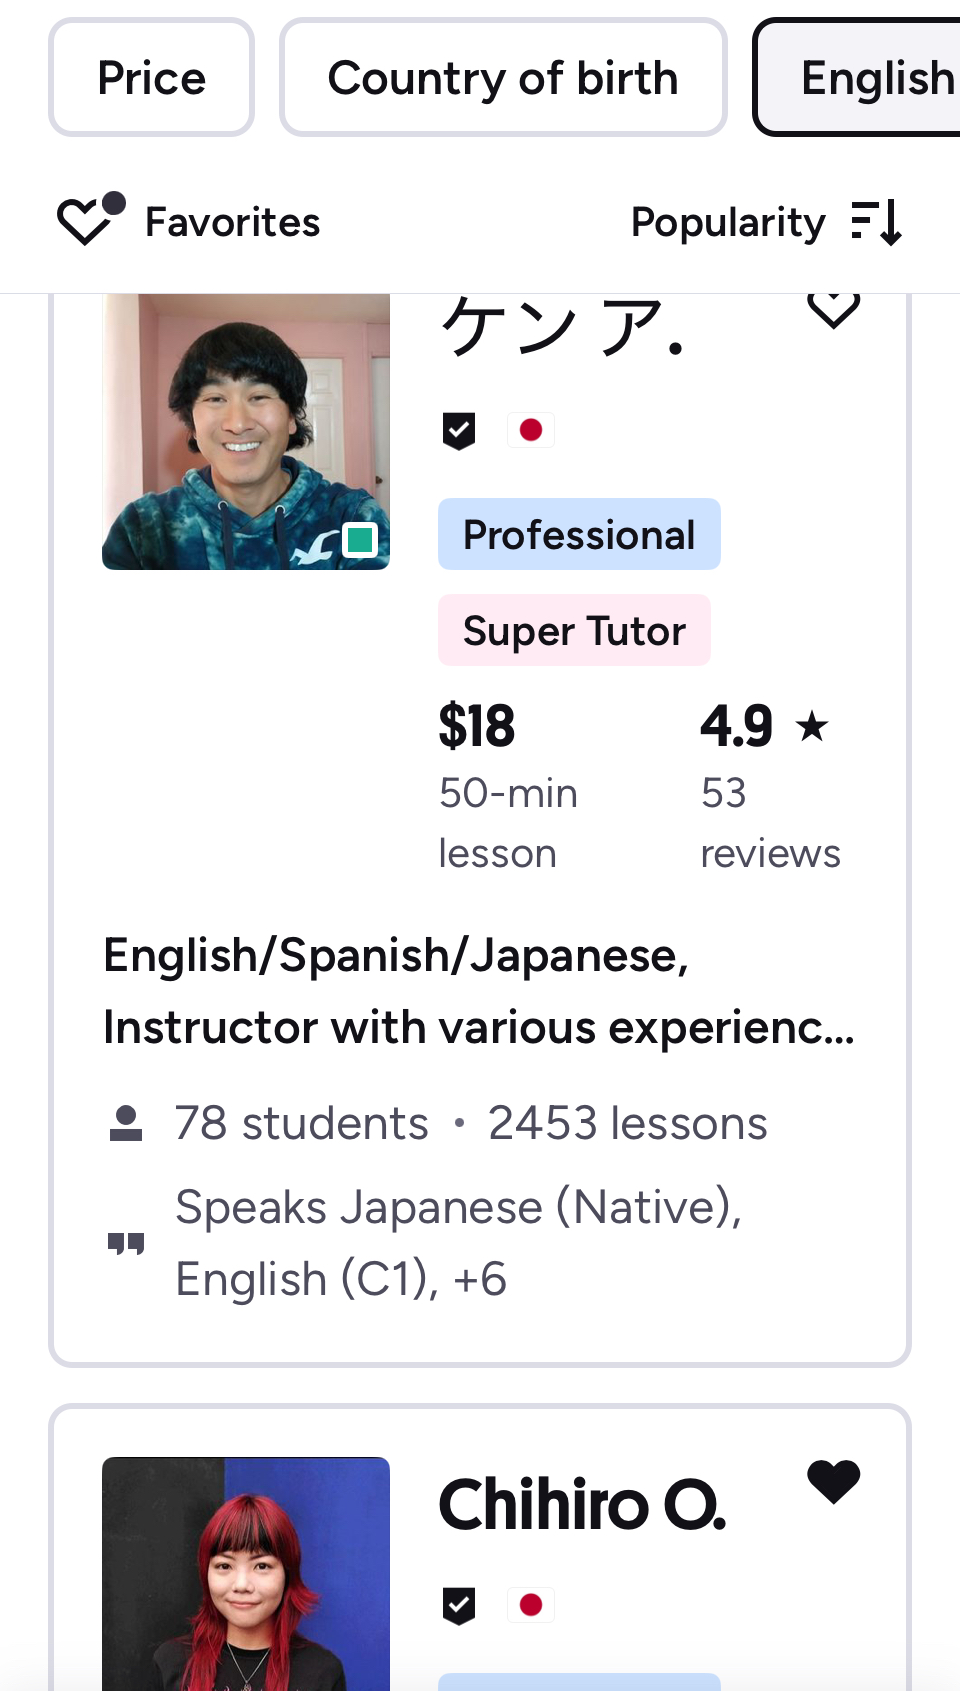This screenshot has width=960, height=1691.
Task: Click the students person icon
Action: point(126,1123)
